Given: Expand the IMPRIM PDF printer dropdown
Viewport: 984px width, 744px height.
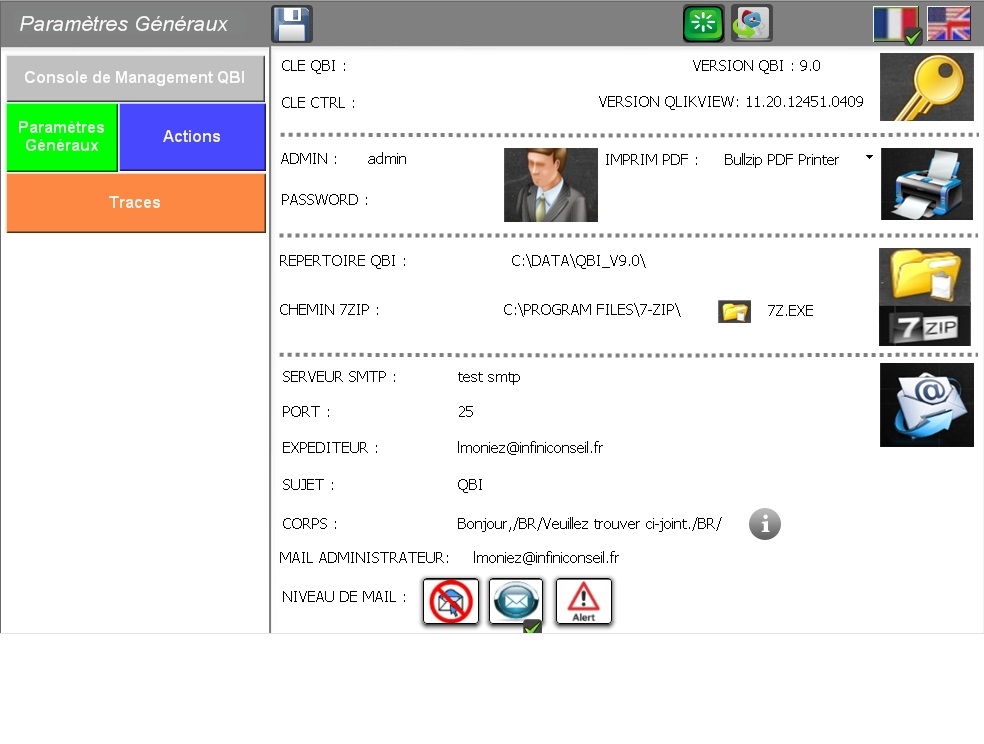Looking at the screenshot, I should [869, 157].
